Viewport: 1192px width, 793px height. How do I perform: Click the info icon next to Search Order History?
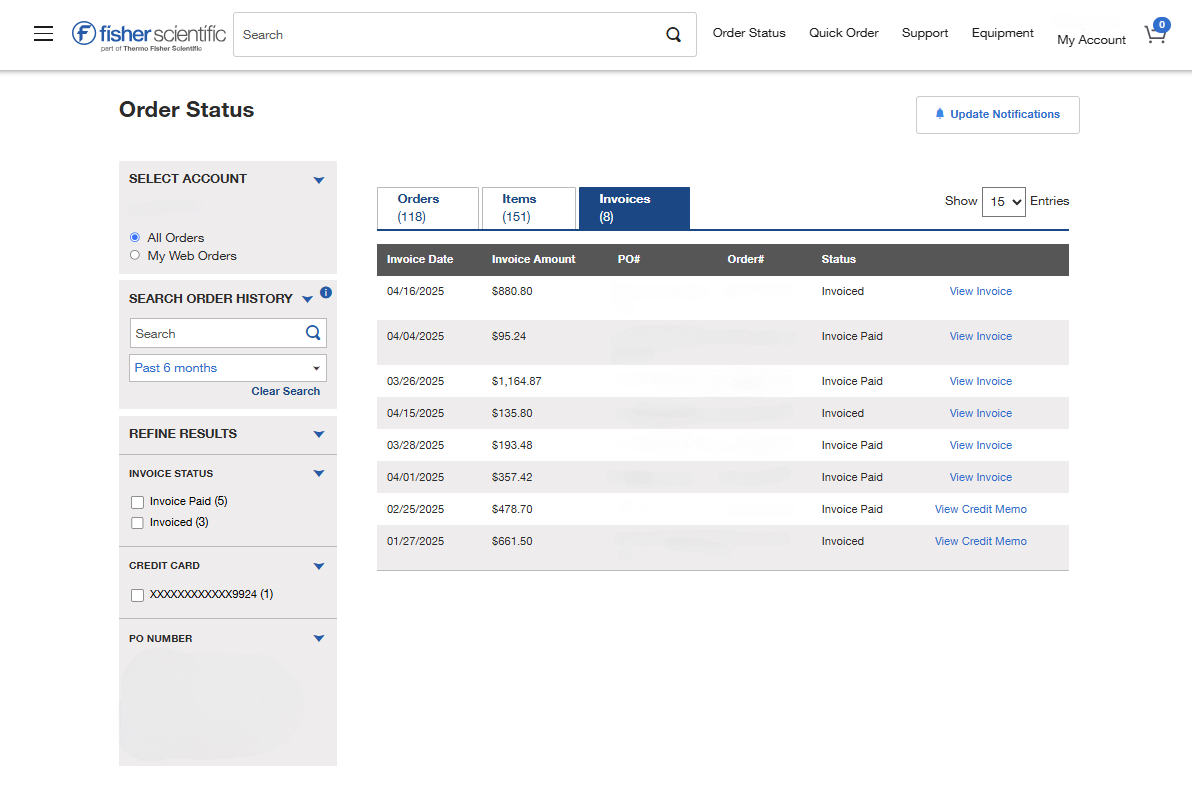click(325, 292)
